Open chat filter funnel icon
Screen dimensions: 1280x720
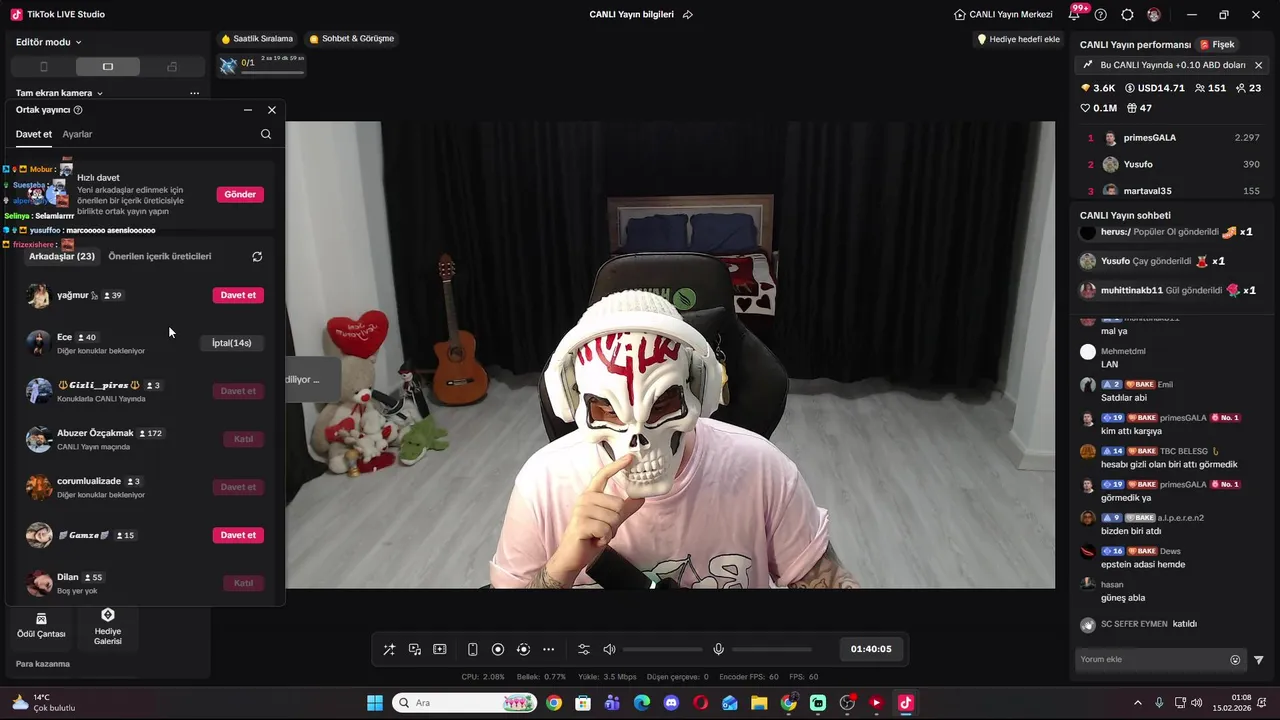(x=1259, y=660)
